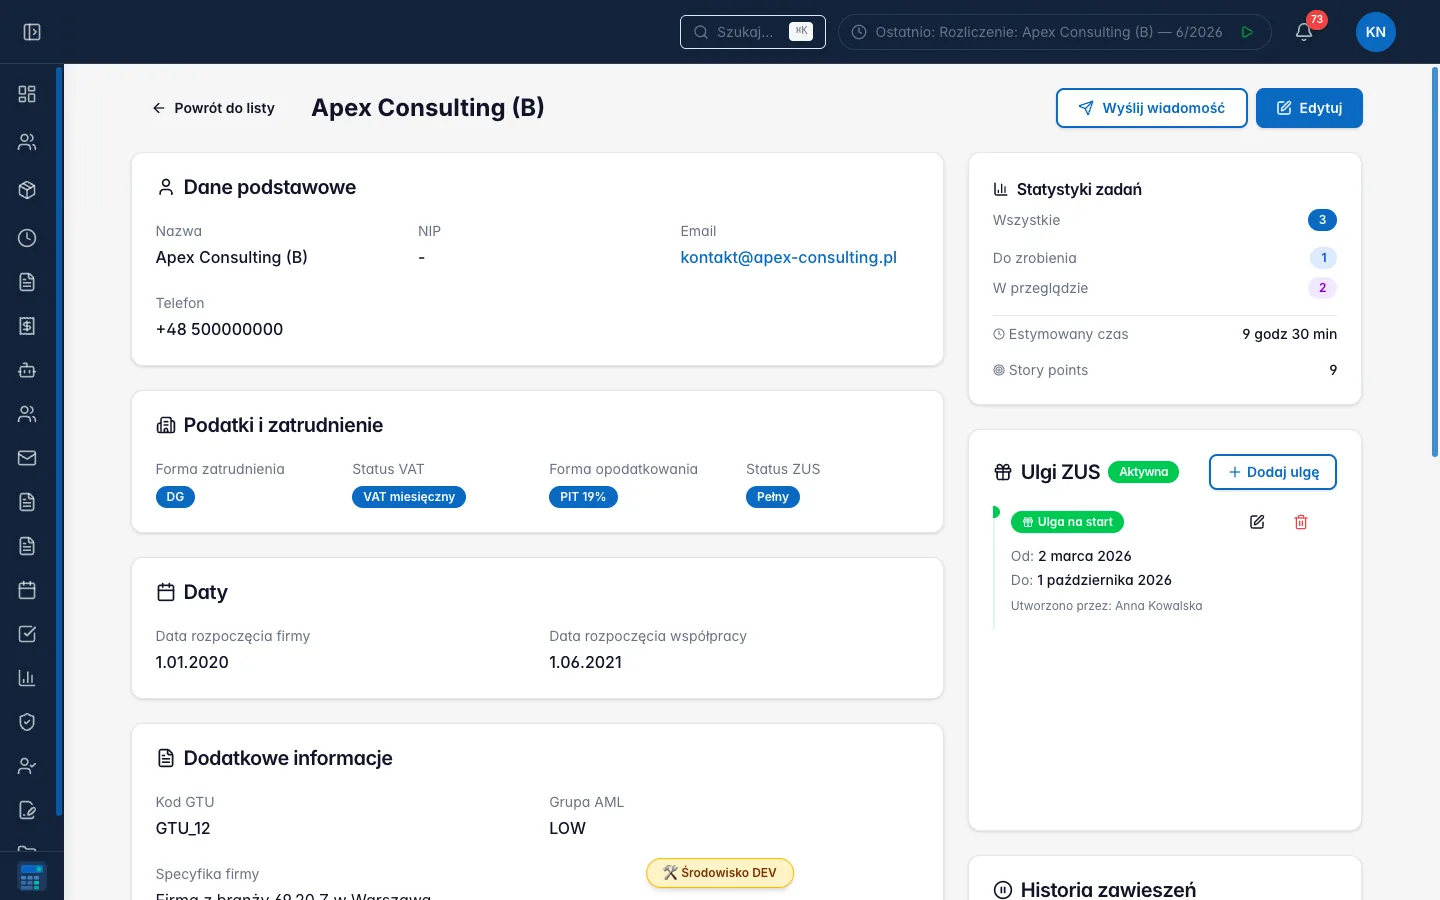Go back via Powrót do listy
1440x900 pixels.
(x=213, y=108)
